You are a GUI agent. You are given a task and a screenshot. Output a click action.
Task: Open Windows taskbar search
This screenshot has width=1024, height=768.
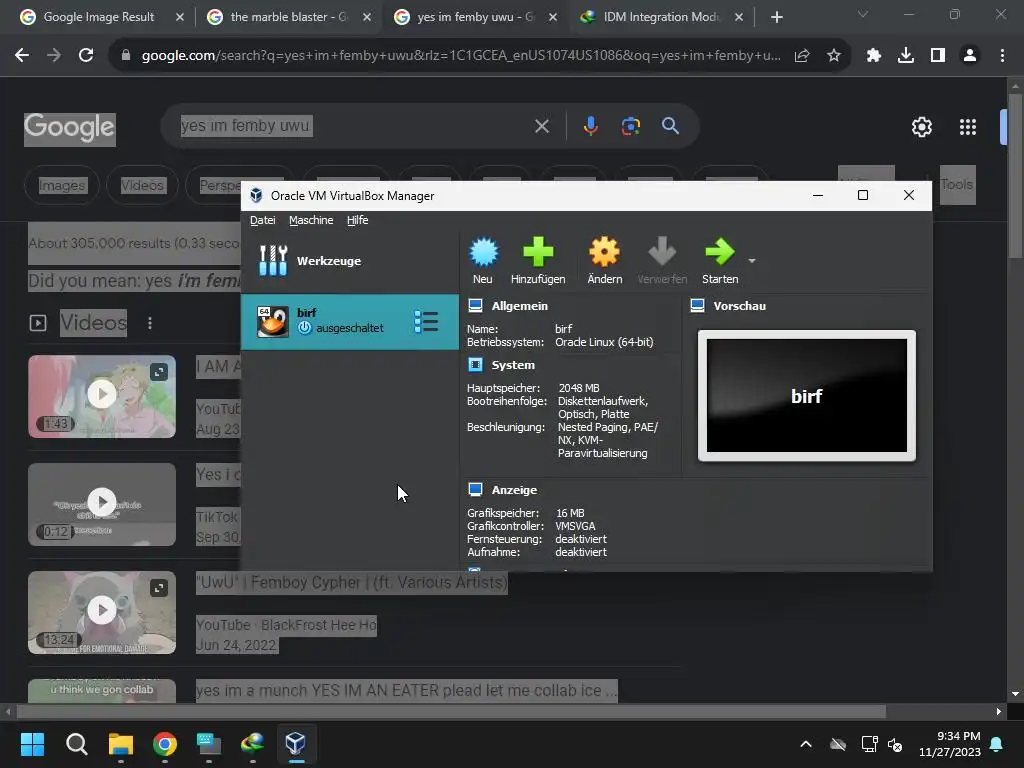(x=76, y=744)
